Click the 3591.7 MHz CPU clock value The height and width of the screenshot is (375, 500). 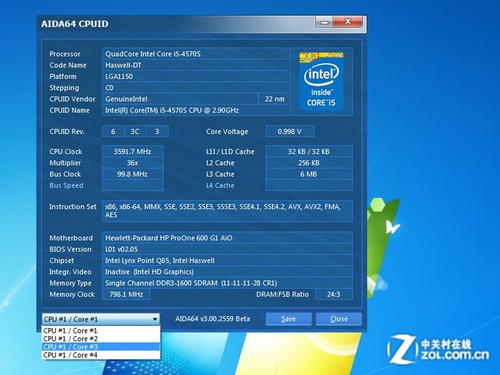[x=133, y=152]
